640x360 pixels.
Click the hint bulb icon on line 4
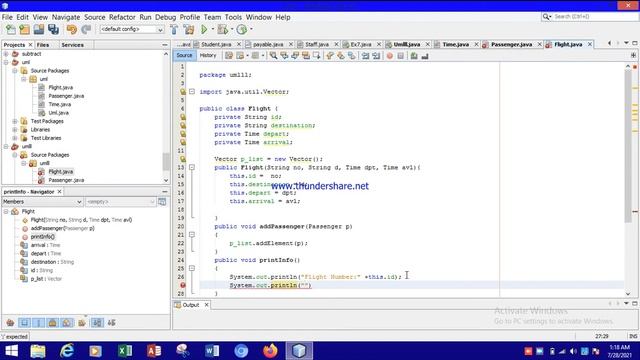(x=183, y=92)
